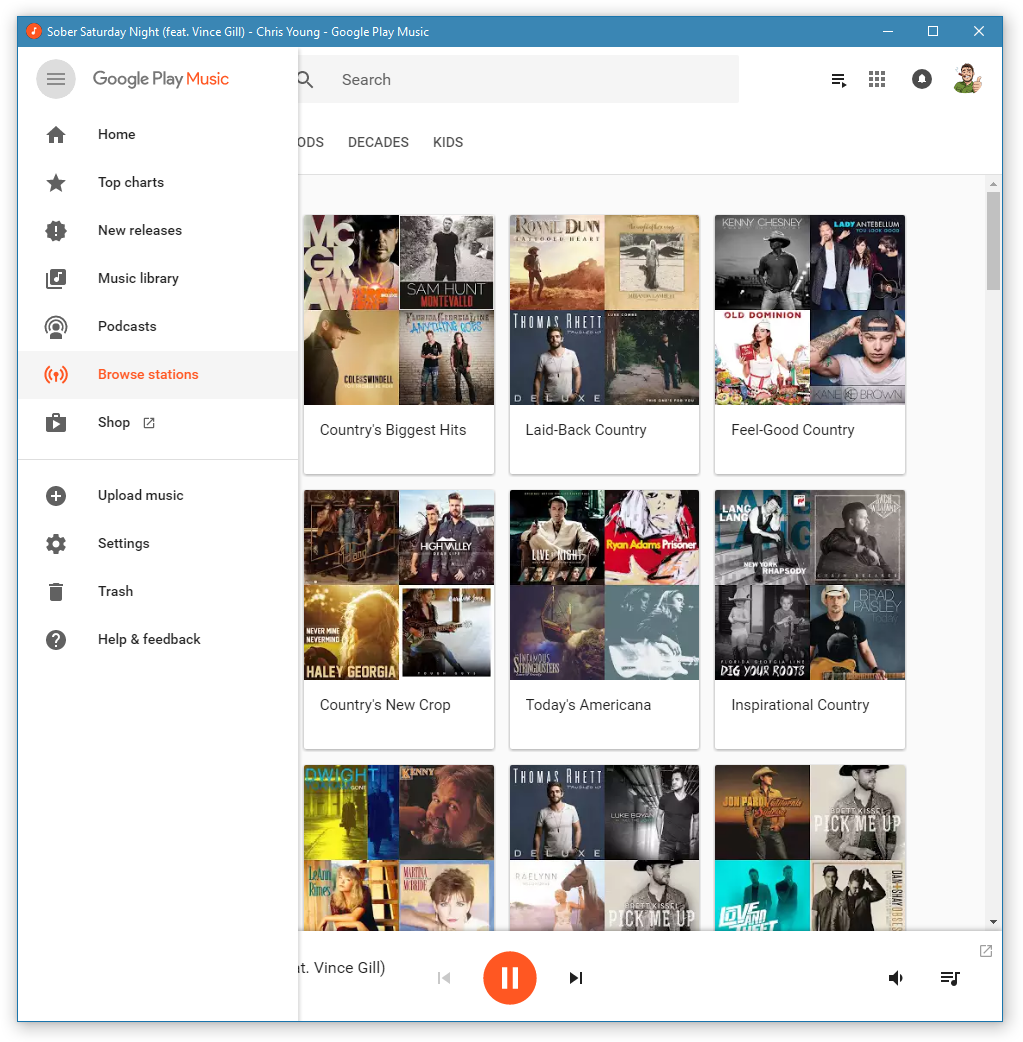Open the user profile avatar
Viewport: 1023px width, 1042px height.
tap(967, 80)
